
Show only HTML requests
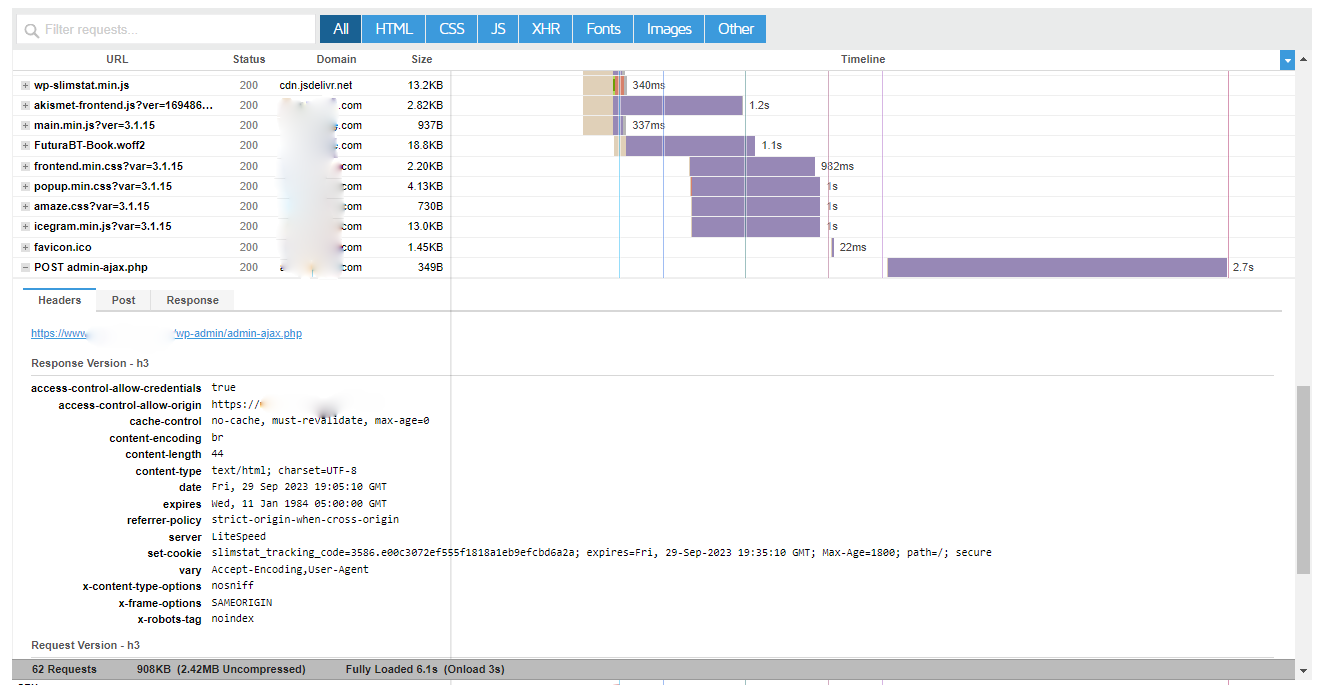(x=393, y=29)
